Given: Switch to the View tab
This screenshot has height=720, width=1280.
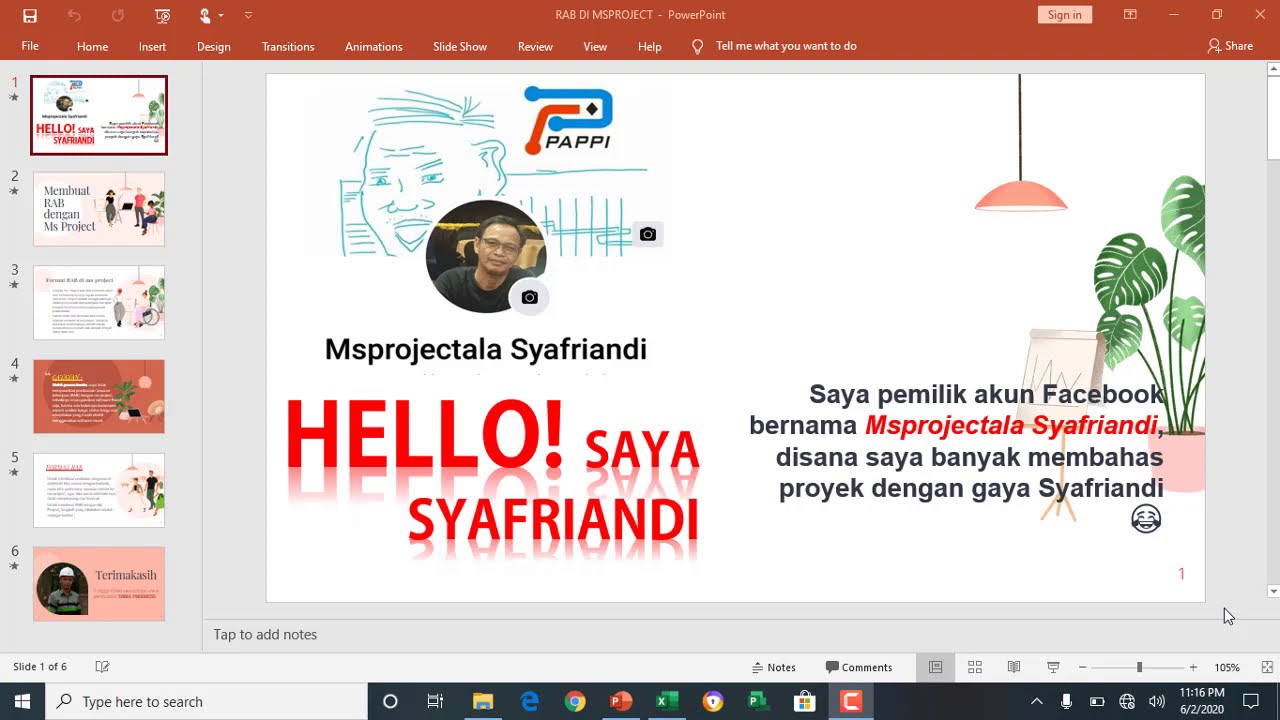Looking at the screenshot, I should click(595, 46).
